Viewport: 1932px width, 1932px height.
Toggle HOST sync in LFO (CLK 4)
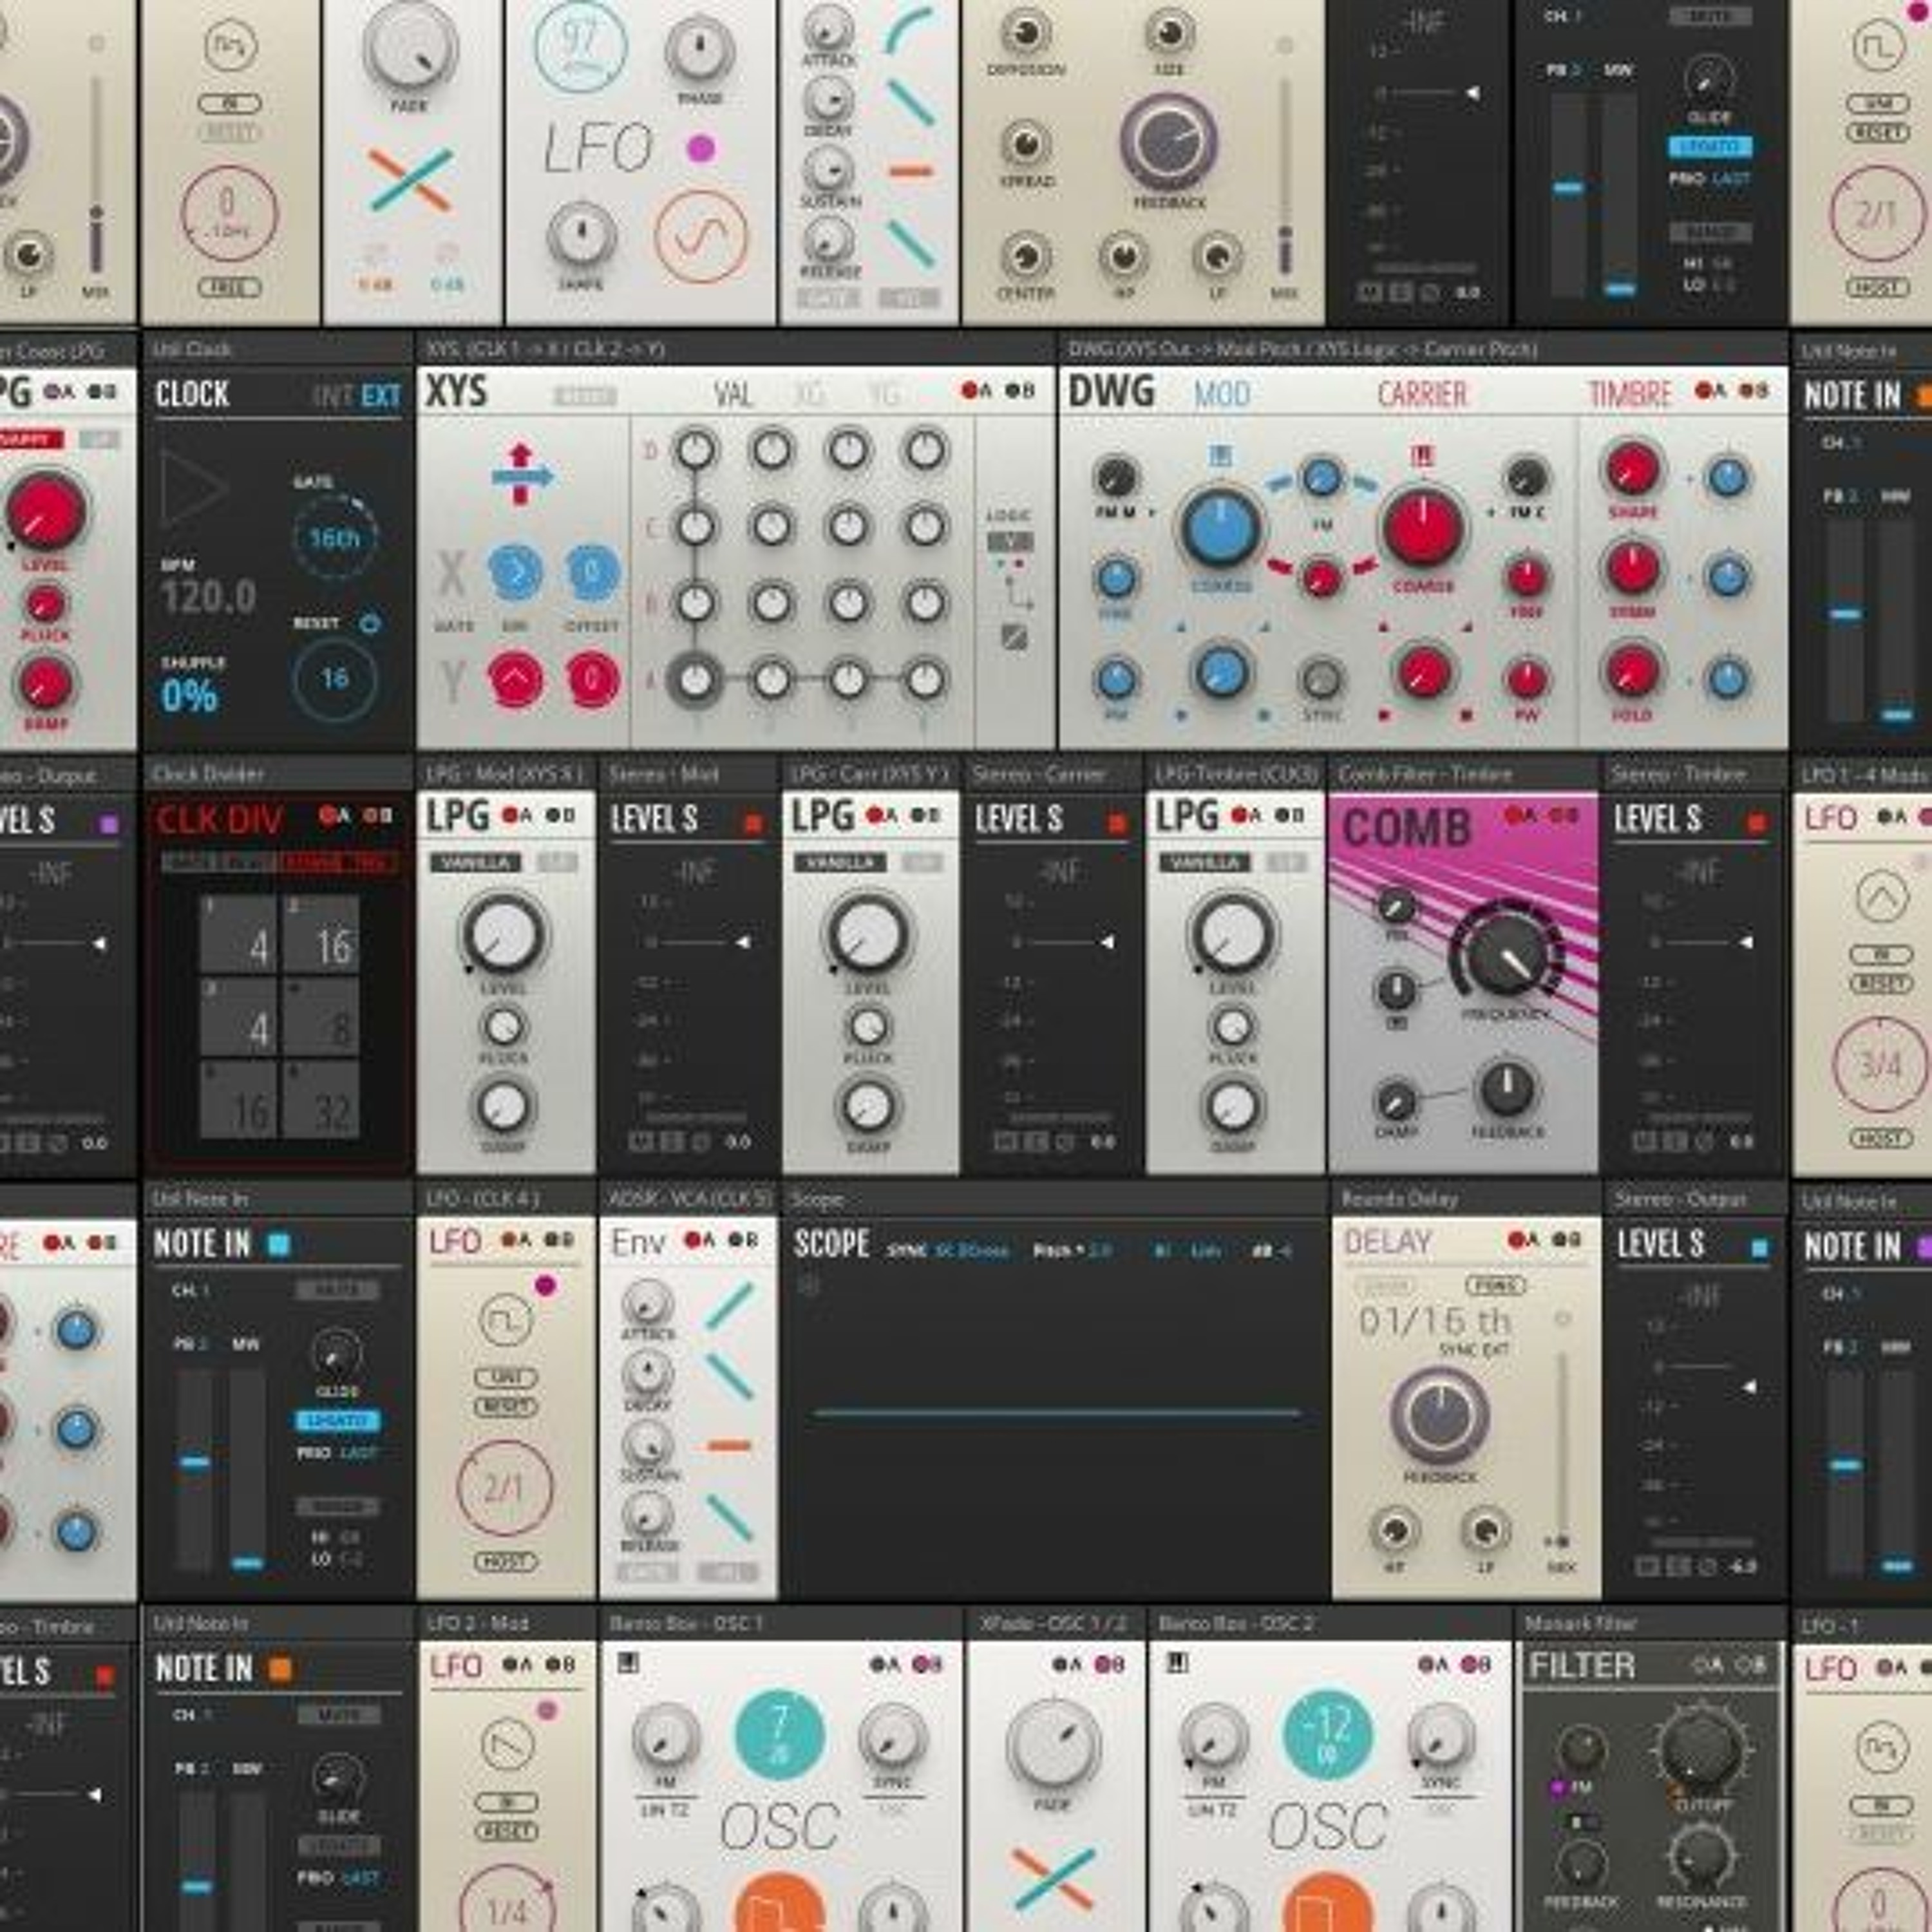point(506,1562)
